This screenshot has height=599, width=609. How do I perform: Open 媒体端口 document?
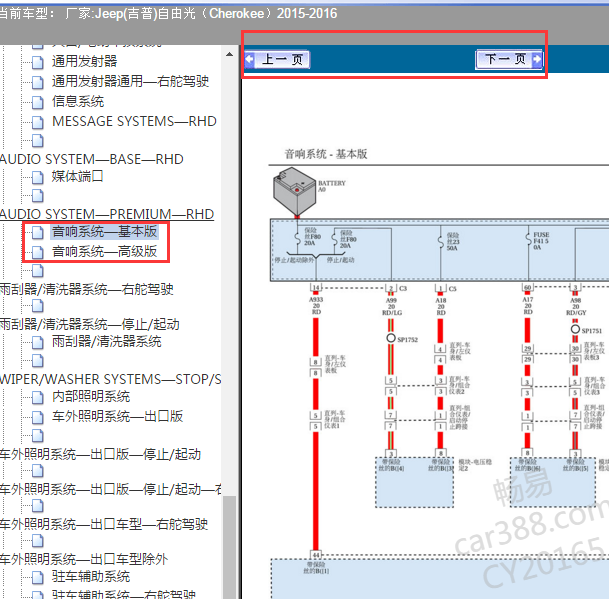click(x=78, y=176)
